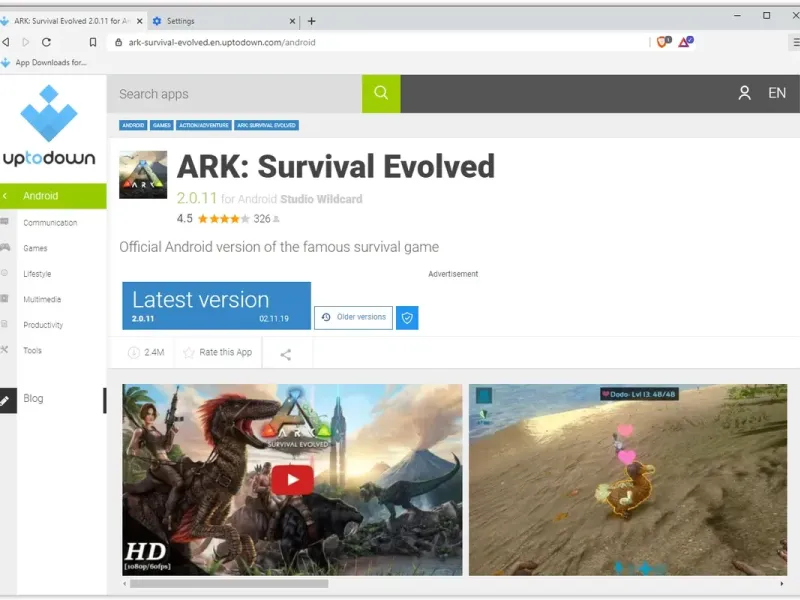Click the gallery left scroll arrow
This screenshot has height=600, width=800.
tap(124, 584)
